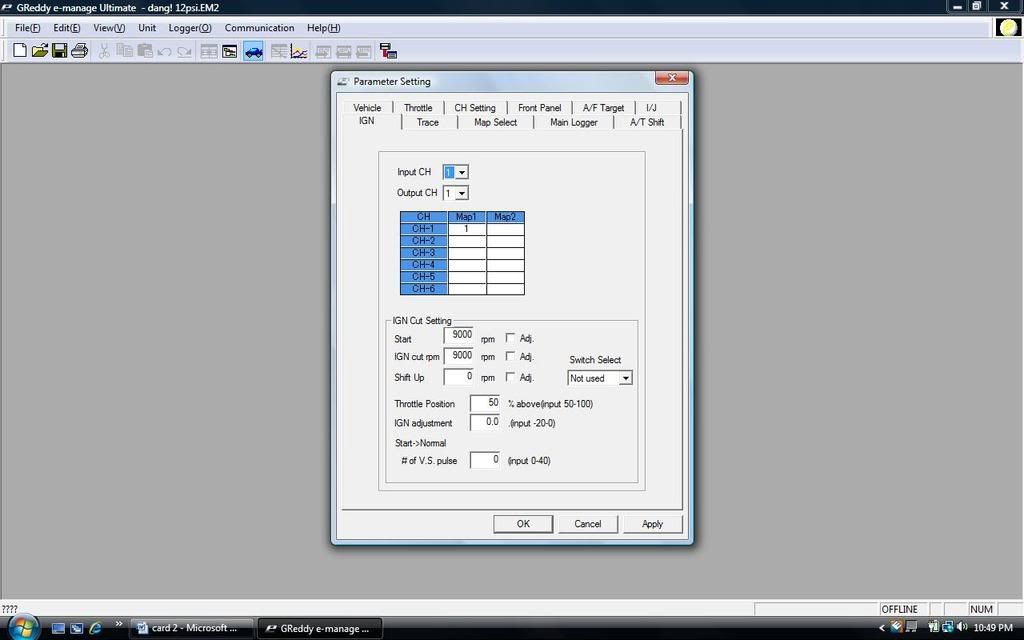
Task: Click the folder tree window toolbar icon
Action: 229,51
